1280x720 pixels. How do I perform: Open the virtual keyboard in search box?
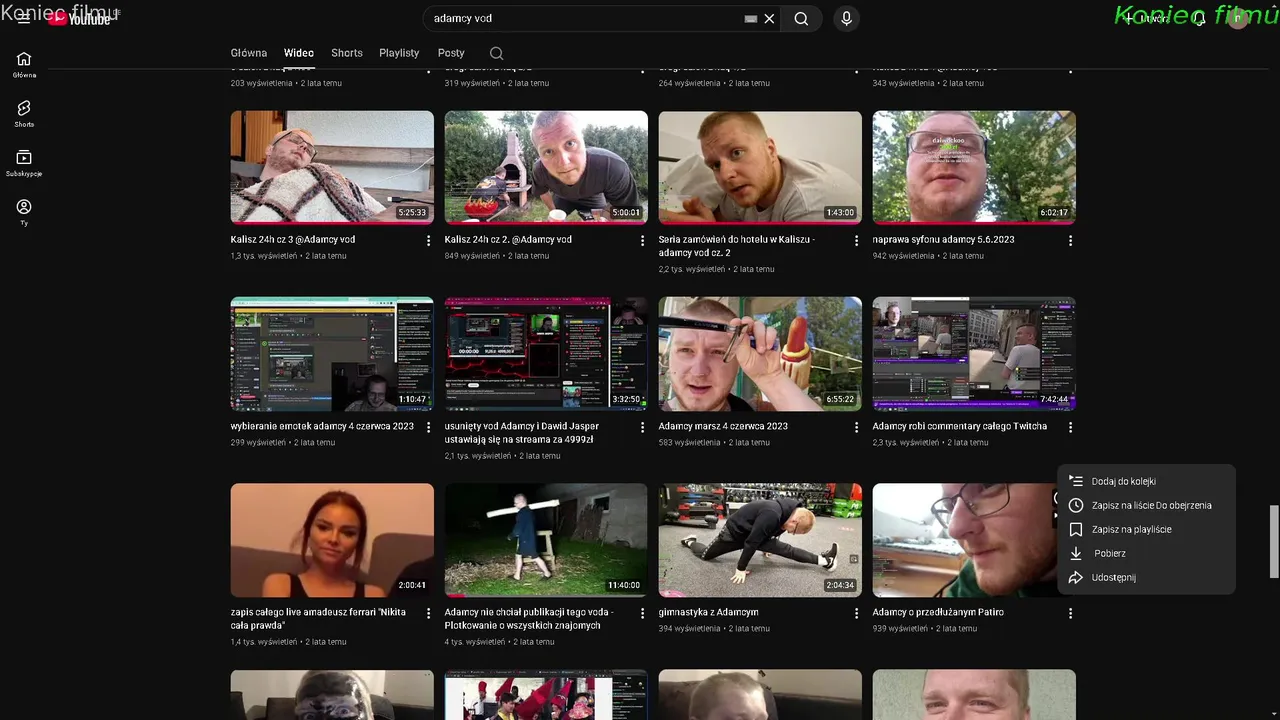tap(751, 18)
